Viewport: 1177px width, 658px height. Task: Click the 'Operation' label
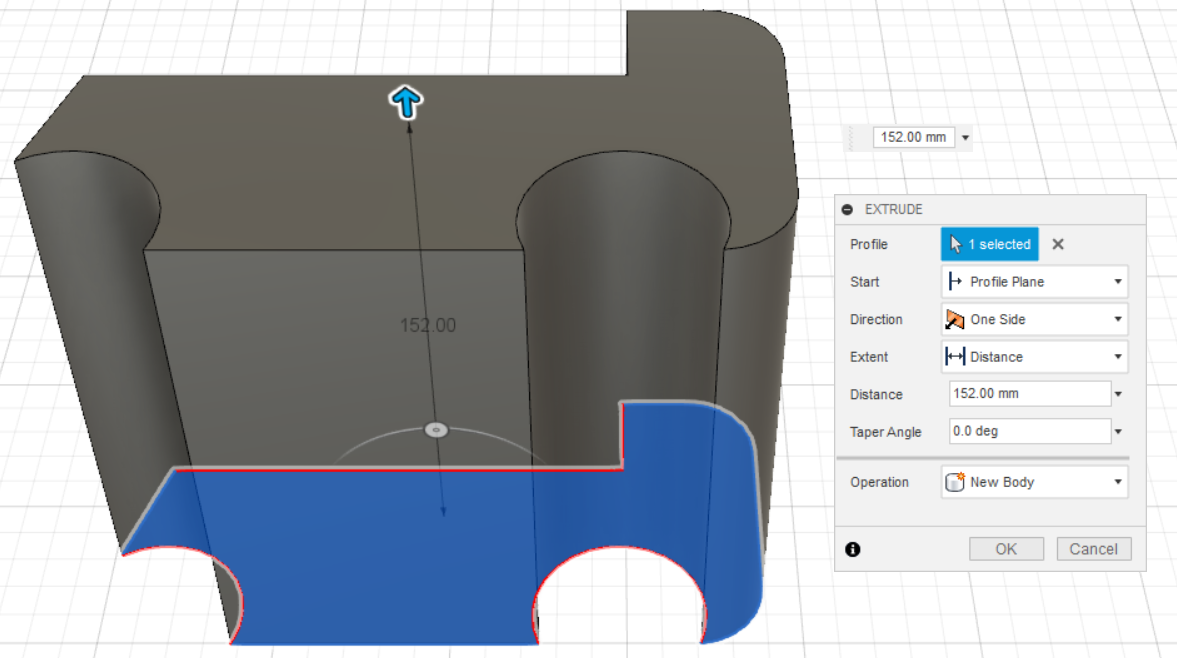pos(879,482)
